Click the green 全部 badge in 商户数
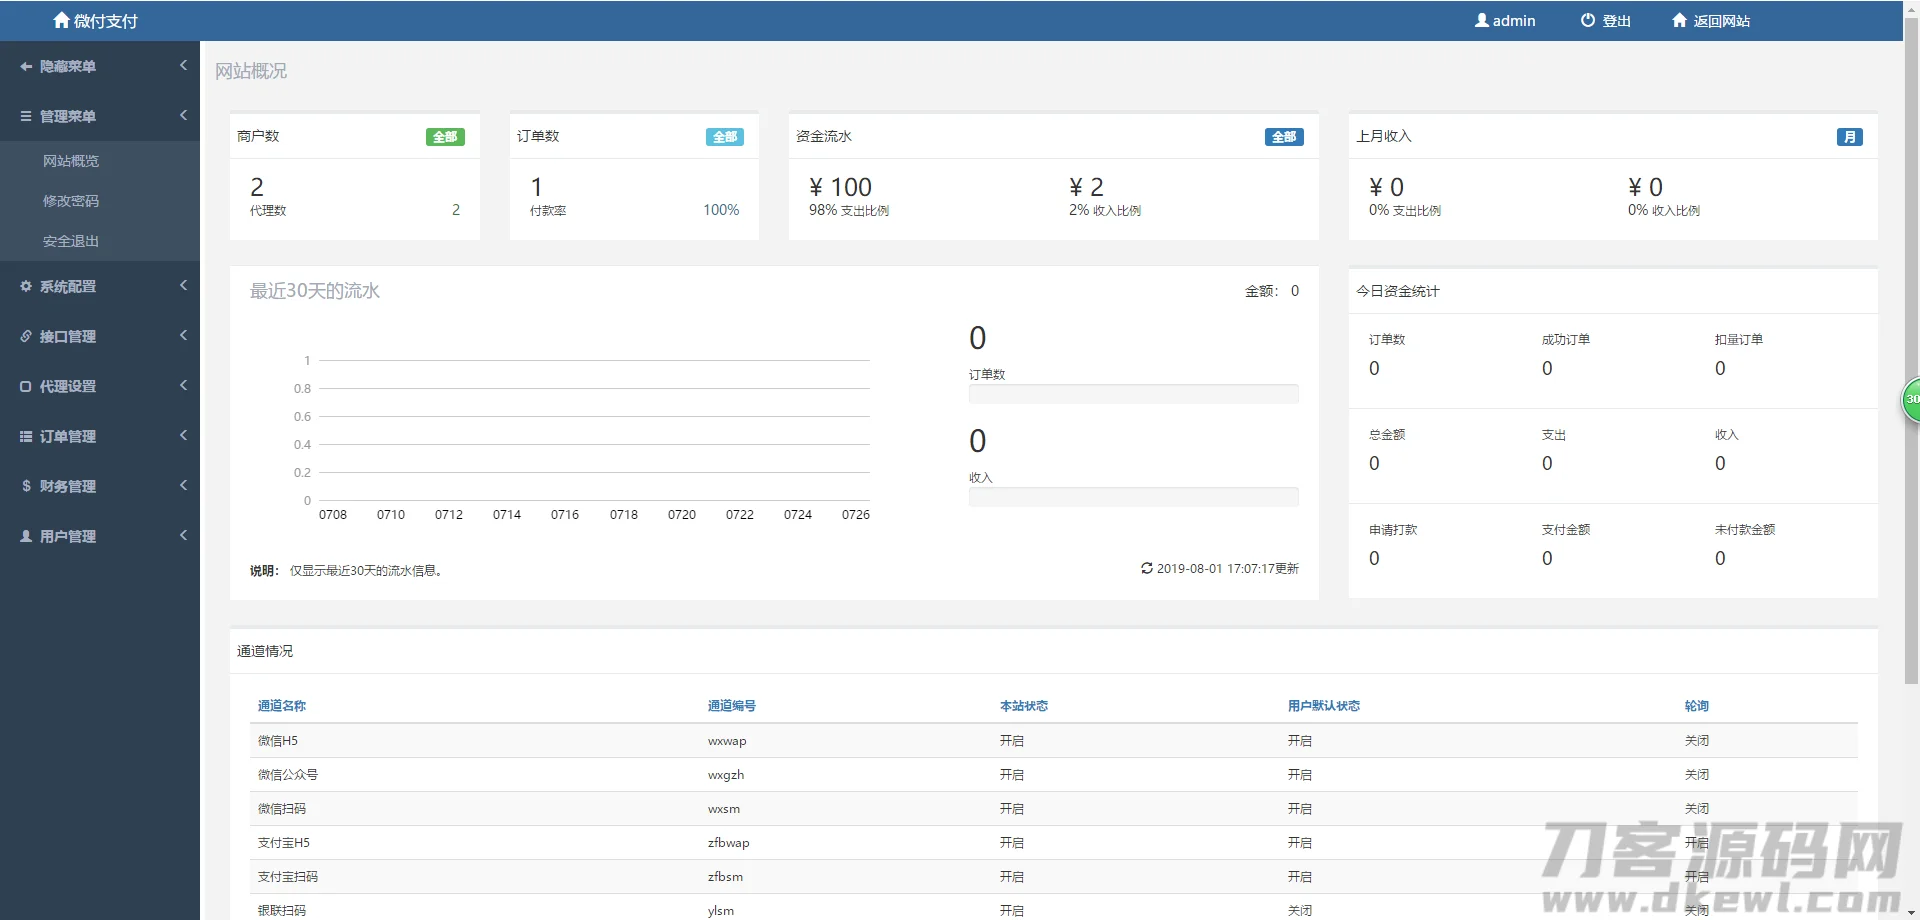This screenshot has height=920, width=1920. [445, 137]
